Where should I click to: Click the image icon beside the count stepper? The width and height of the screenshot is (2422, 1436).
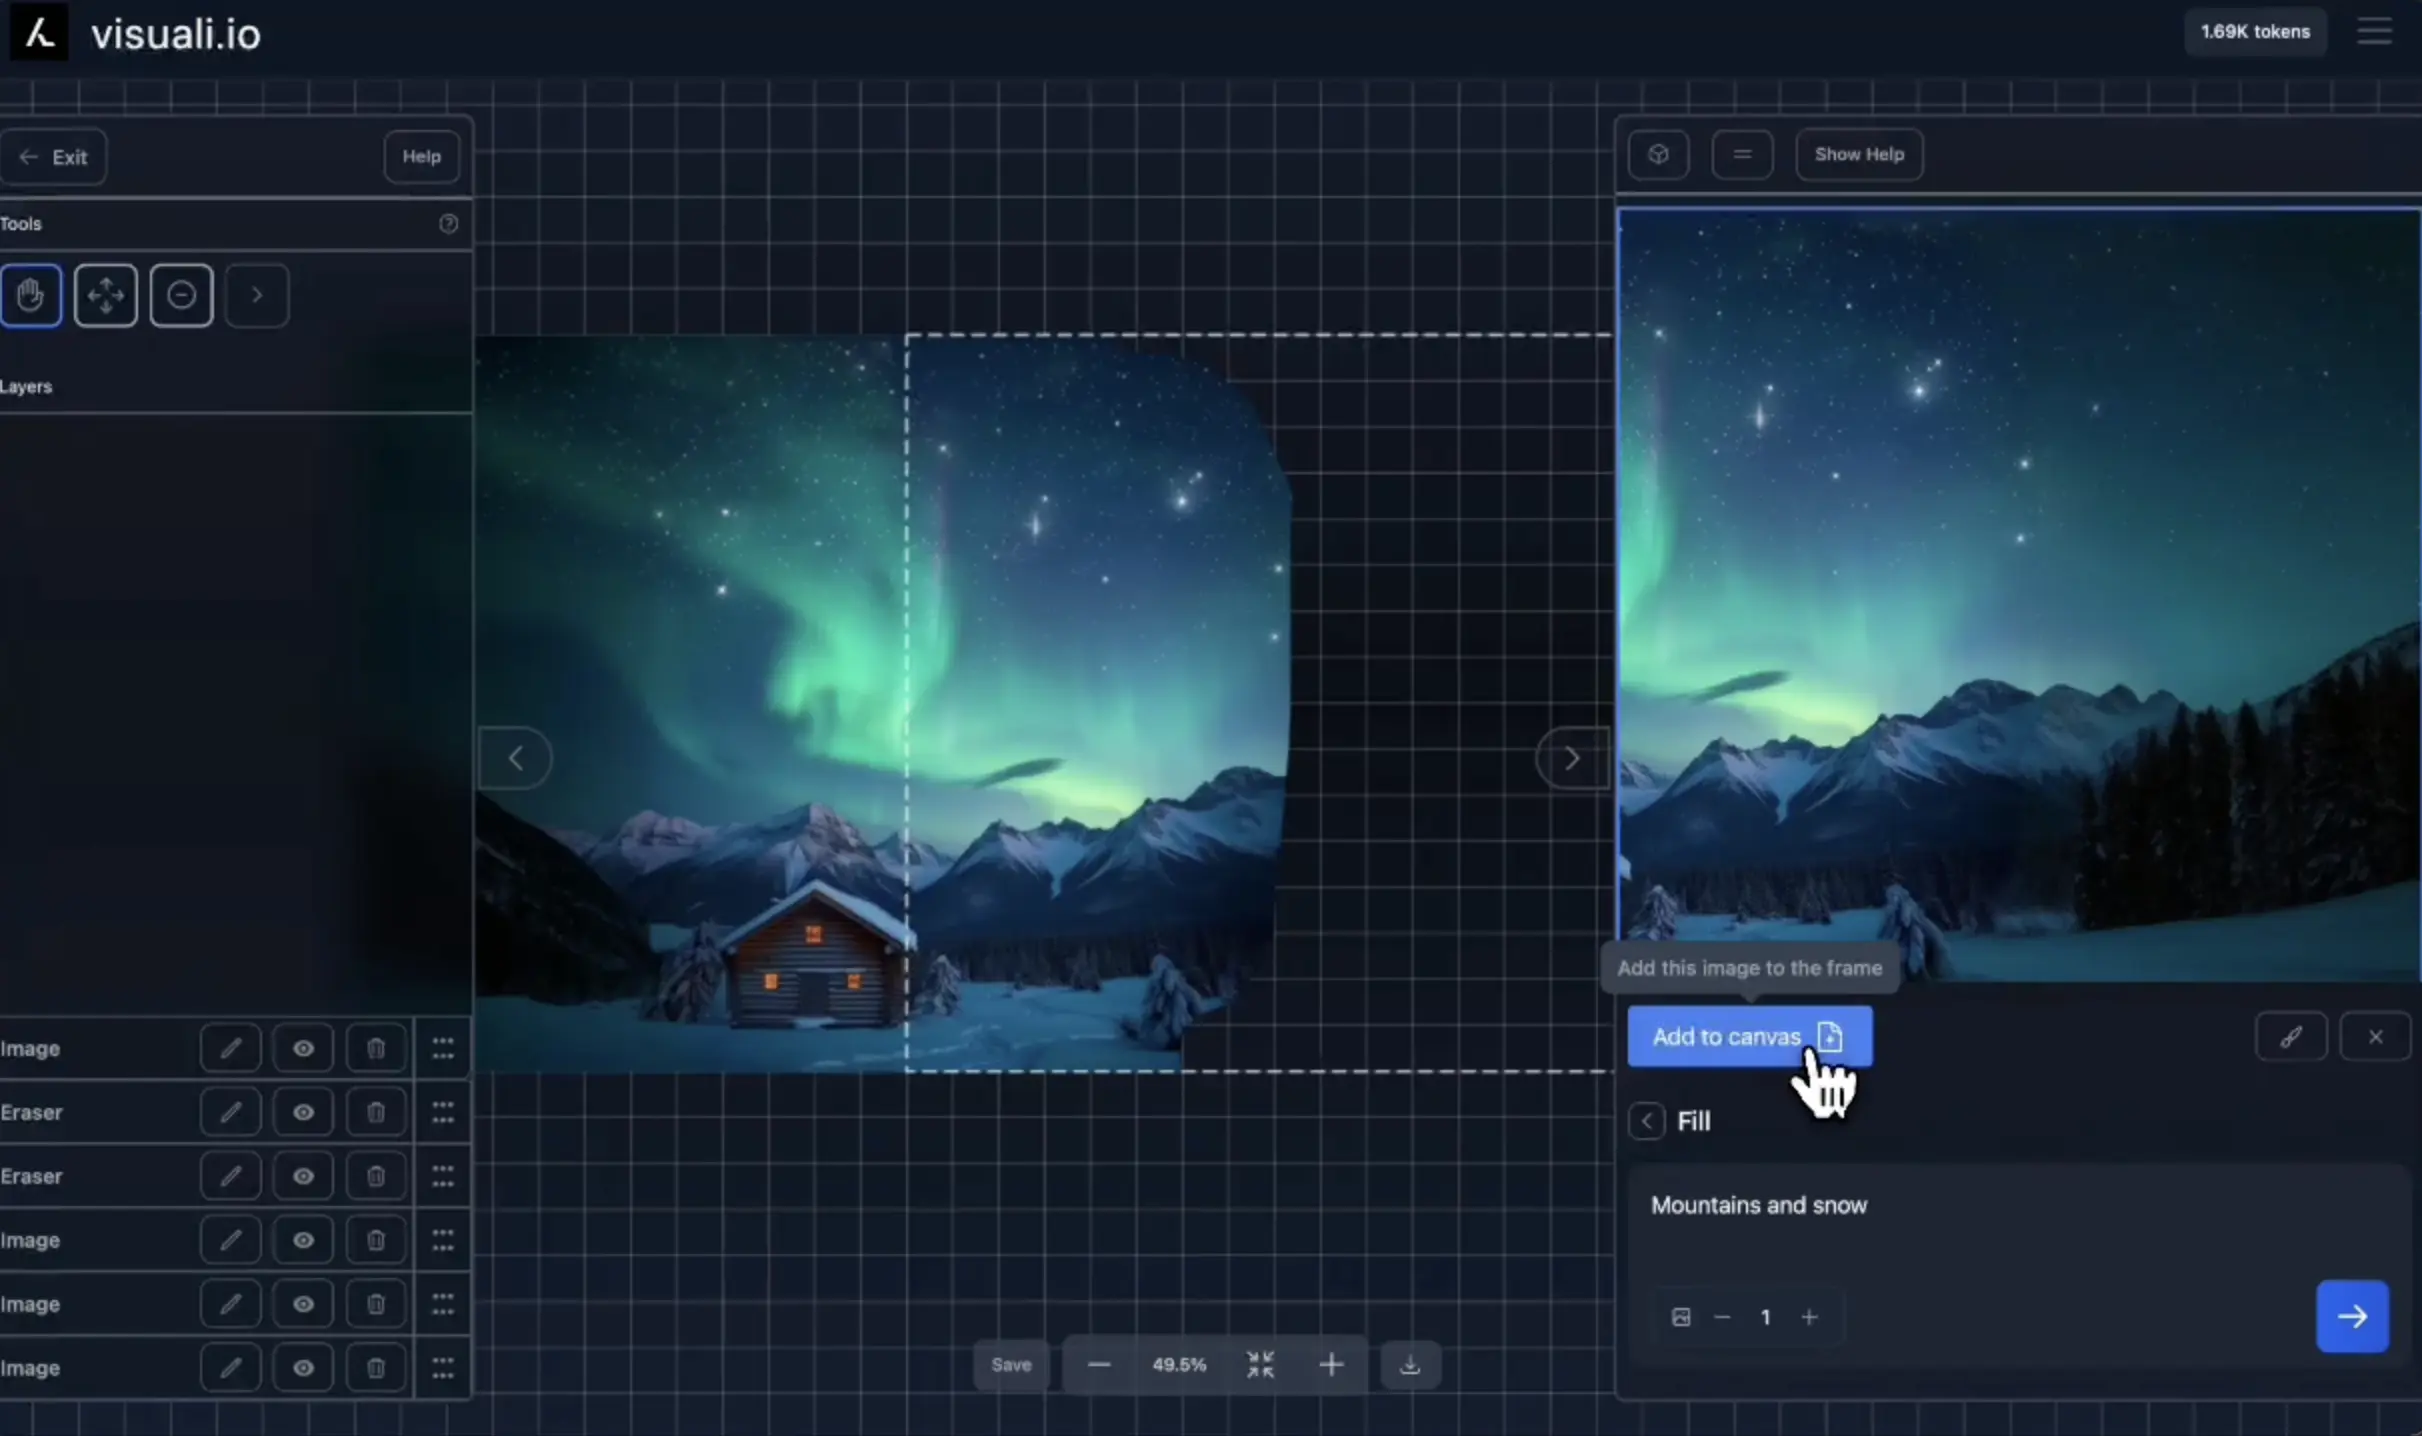click(x=1681, y=1317)
